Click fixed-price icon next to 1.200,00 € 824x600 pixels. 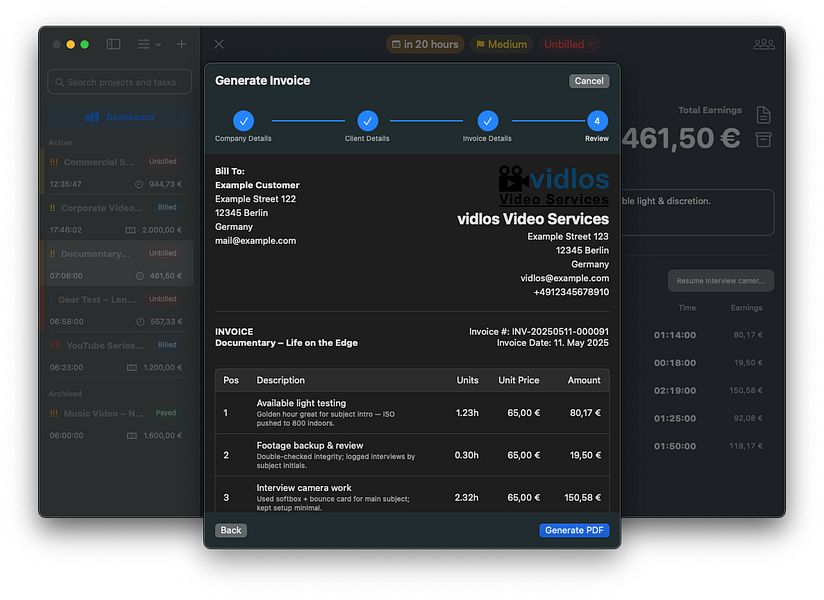pos(132,368)
